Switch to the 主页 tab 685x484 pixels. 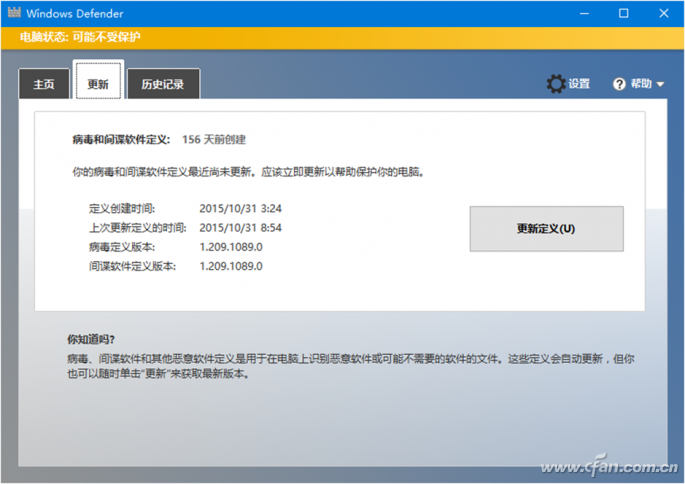pos(44,84)
